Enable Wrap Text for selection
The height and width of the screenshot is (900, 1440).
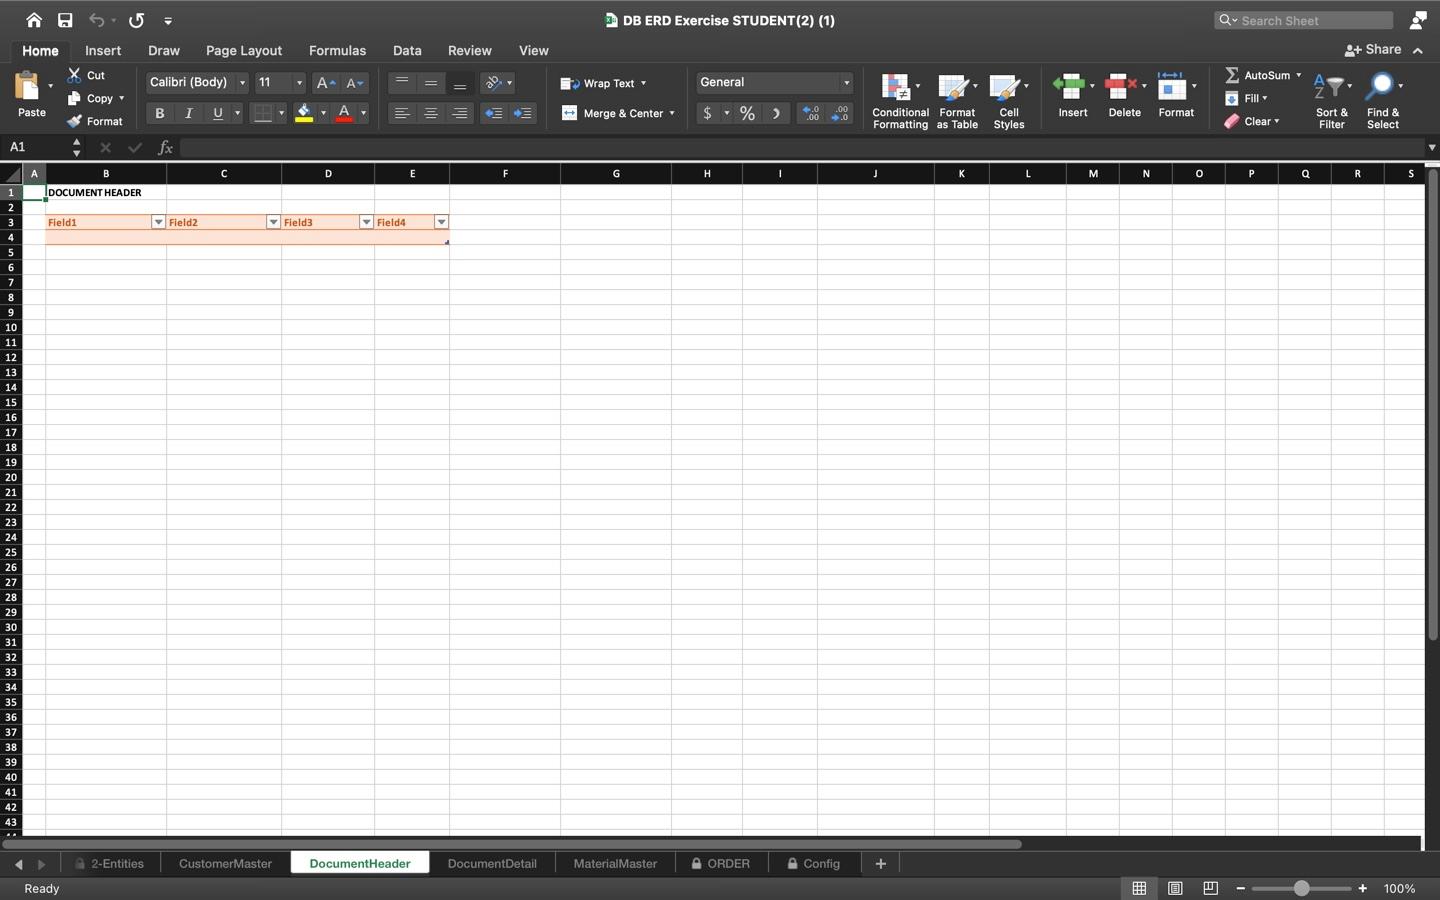pyautogui.click(x=605, y=83)
